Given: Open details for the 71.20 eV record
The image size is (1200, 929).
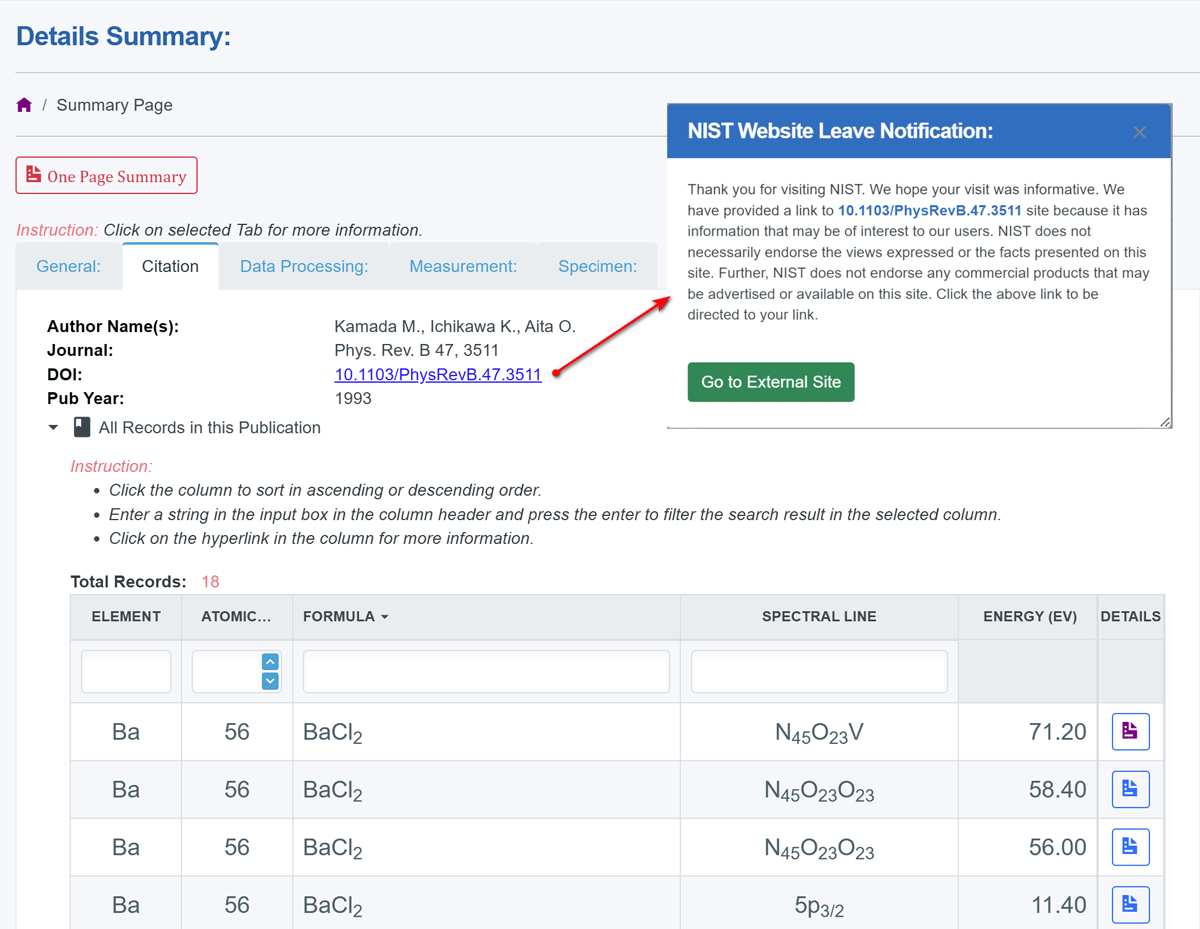Looking at the screenshot, I should (1130, 732).
